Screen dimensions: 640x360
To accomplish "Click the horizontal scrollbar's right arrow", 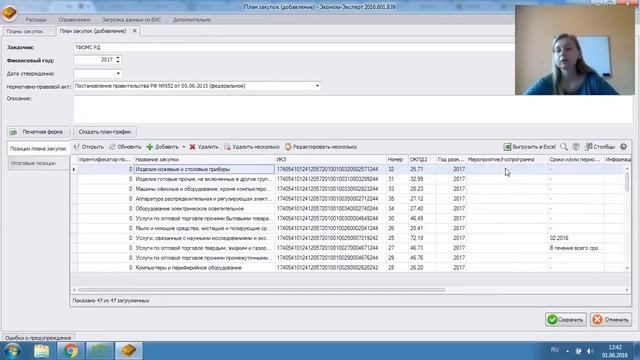I will tap(627, 290).
